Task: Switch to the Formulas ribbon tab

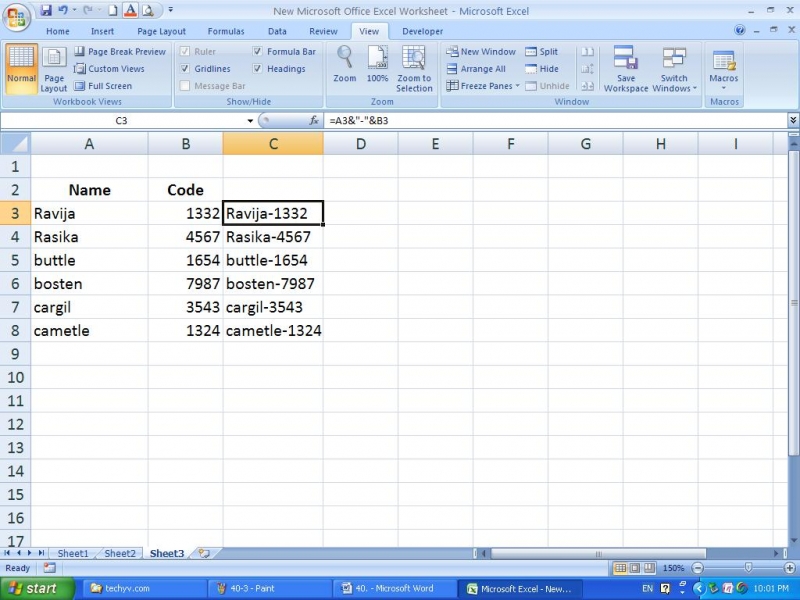Action: tap(225, 31)
